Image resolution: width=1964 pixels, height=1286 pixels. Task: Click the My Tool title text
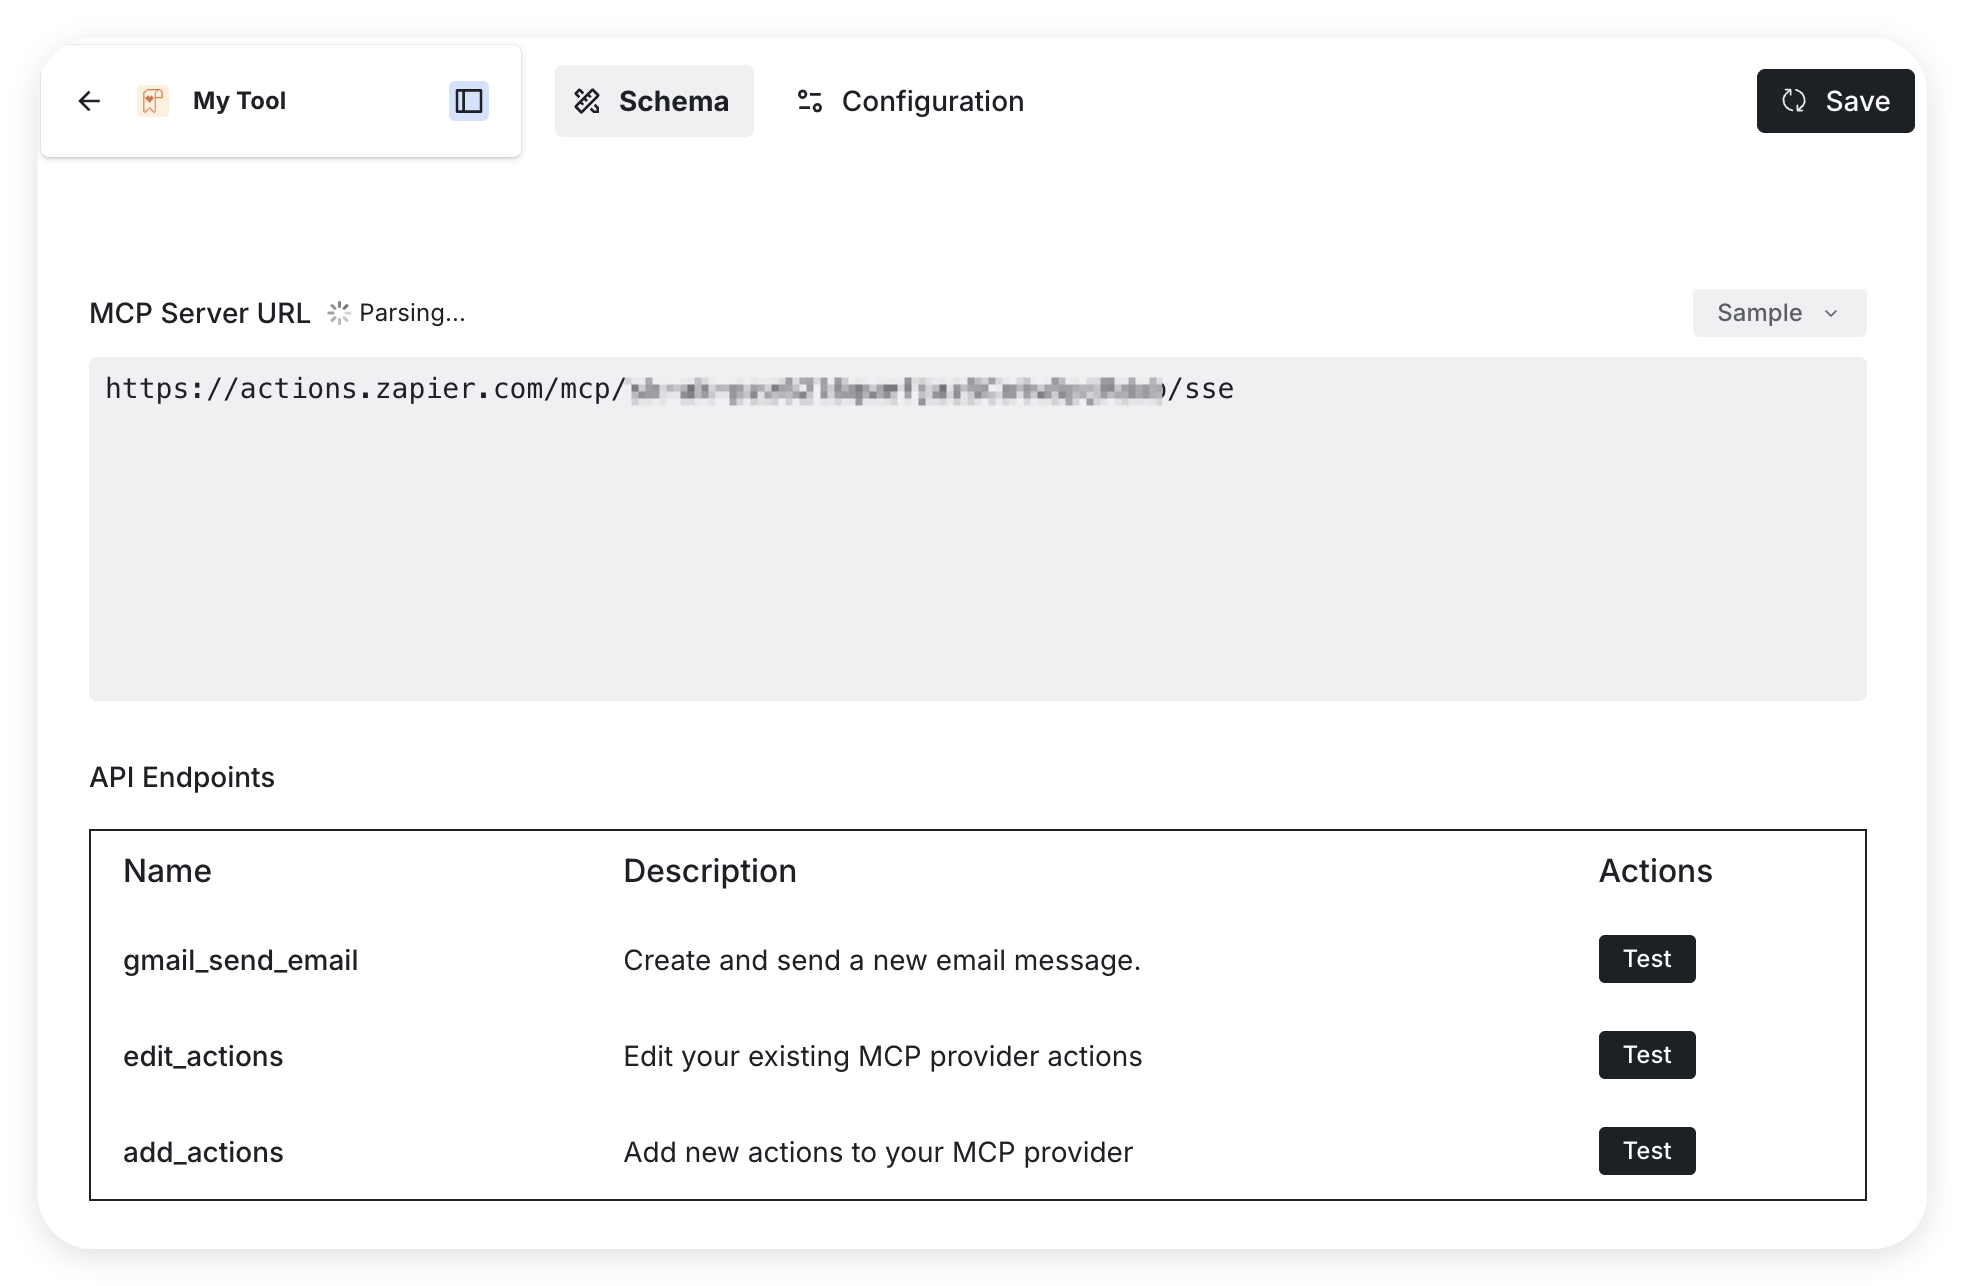pos(239,101)
